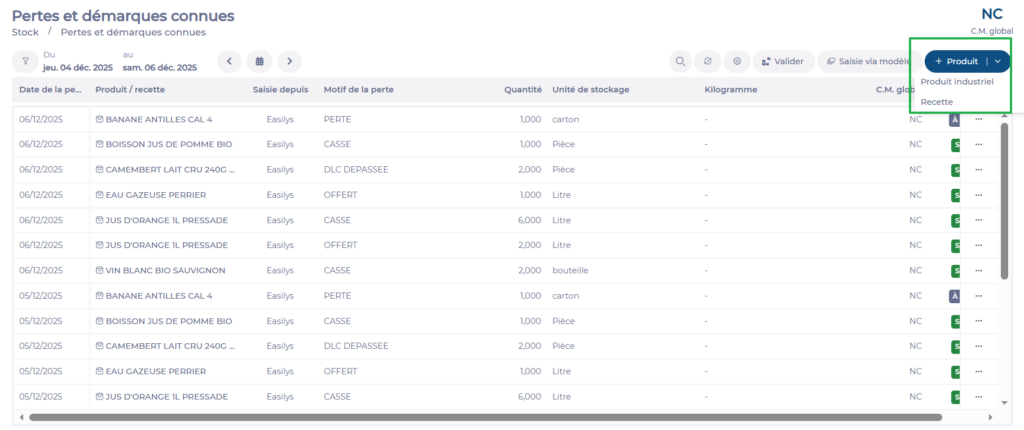The image size is (1024, 430).
Task: Click the 'Motif de la perte' column header
Action: [357, 89]
